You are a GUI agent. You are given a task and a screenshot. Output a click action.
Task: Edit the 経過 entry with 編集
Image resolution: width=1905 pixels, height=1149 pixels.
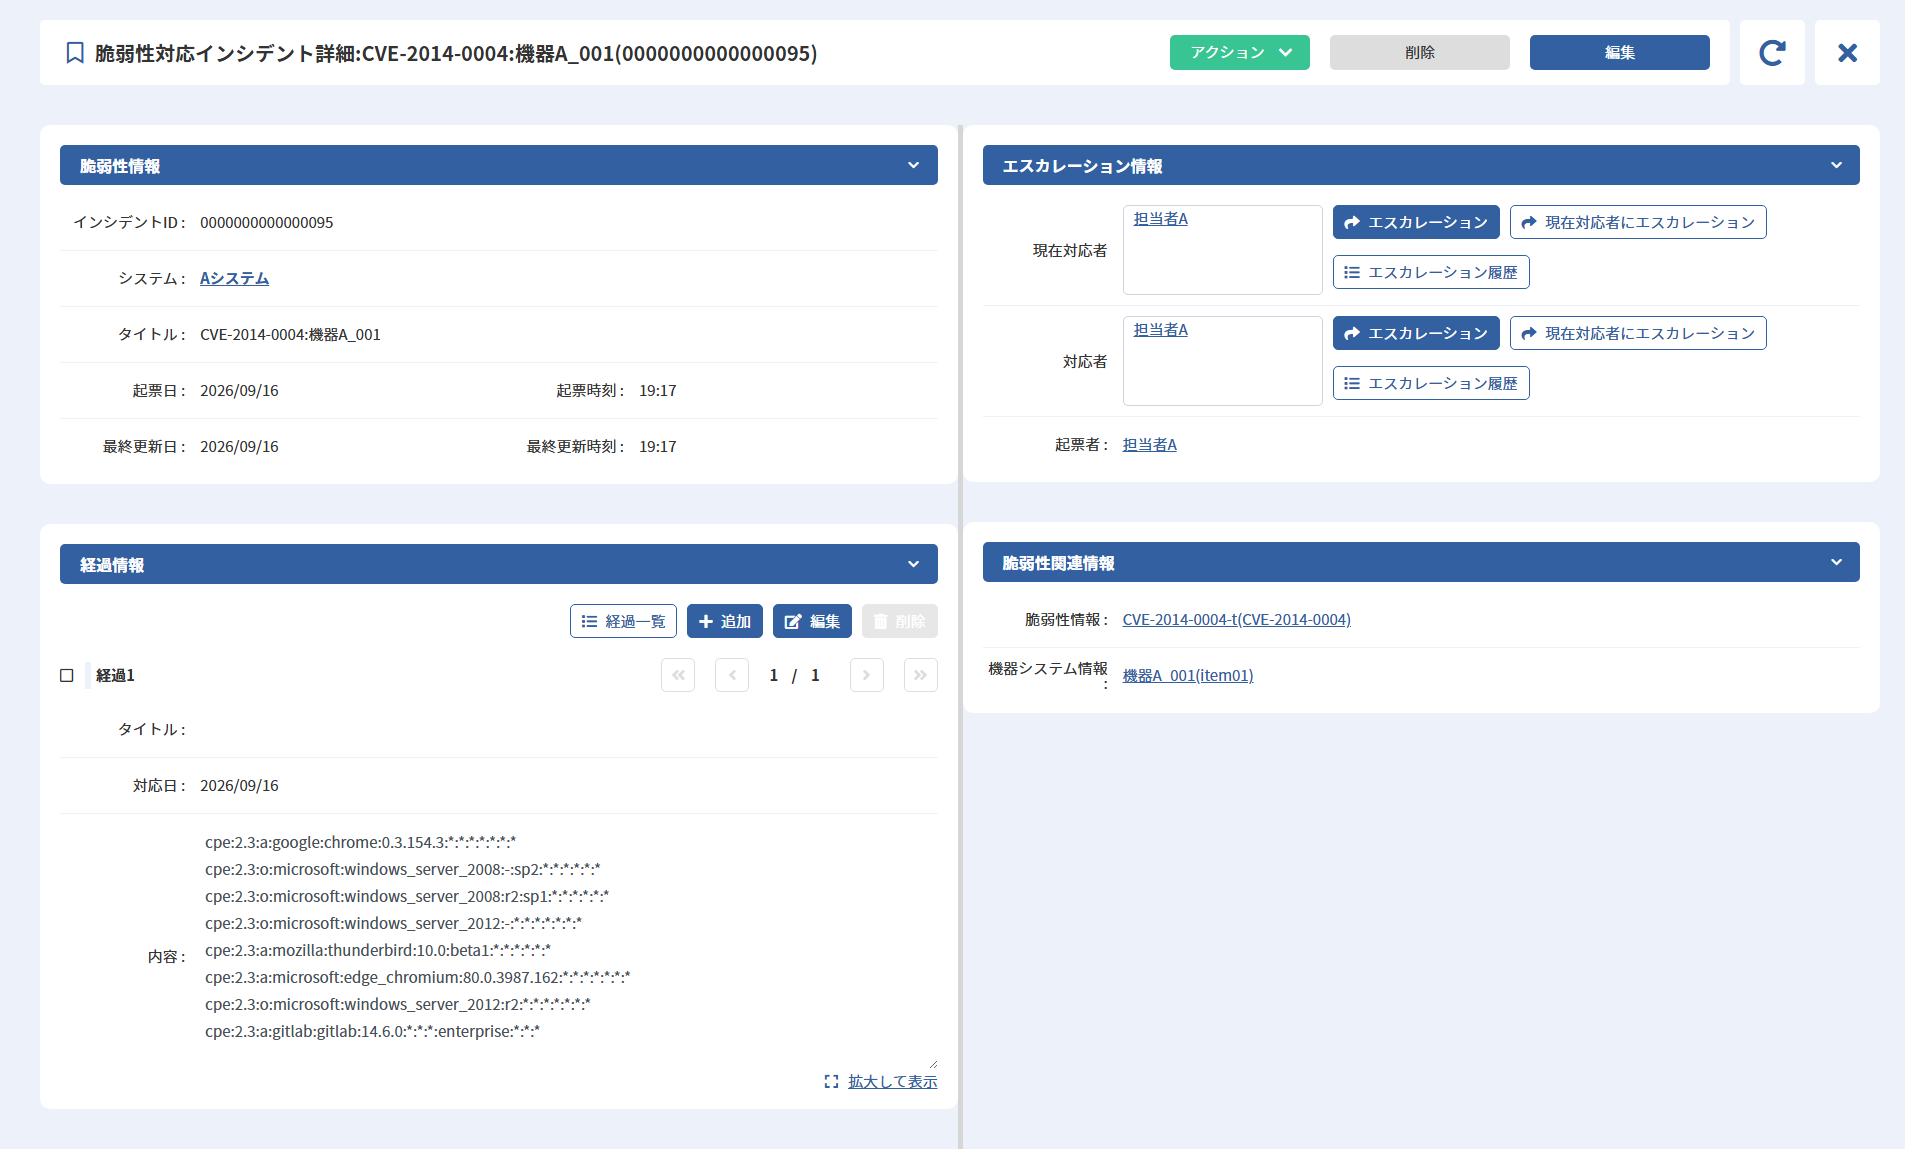812,622
